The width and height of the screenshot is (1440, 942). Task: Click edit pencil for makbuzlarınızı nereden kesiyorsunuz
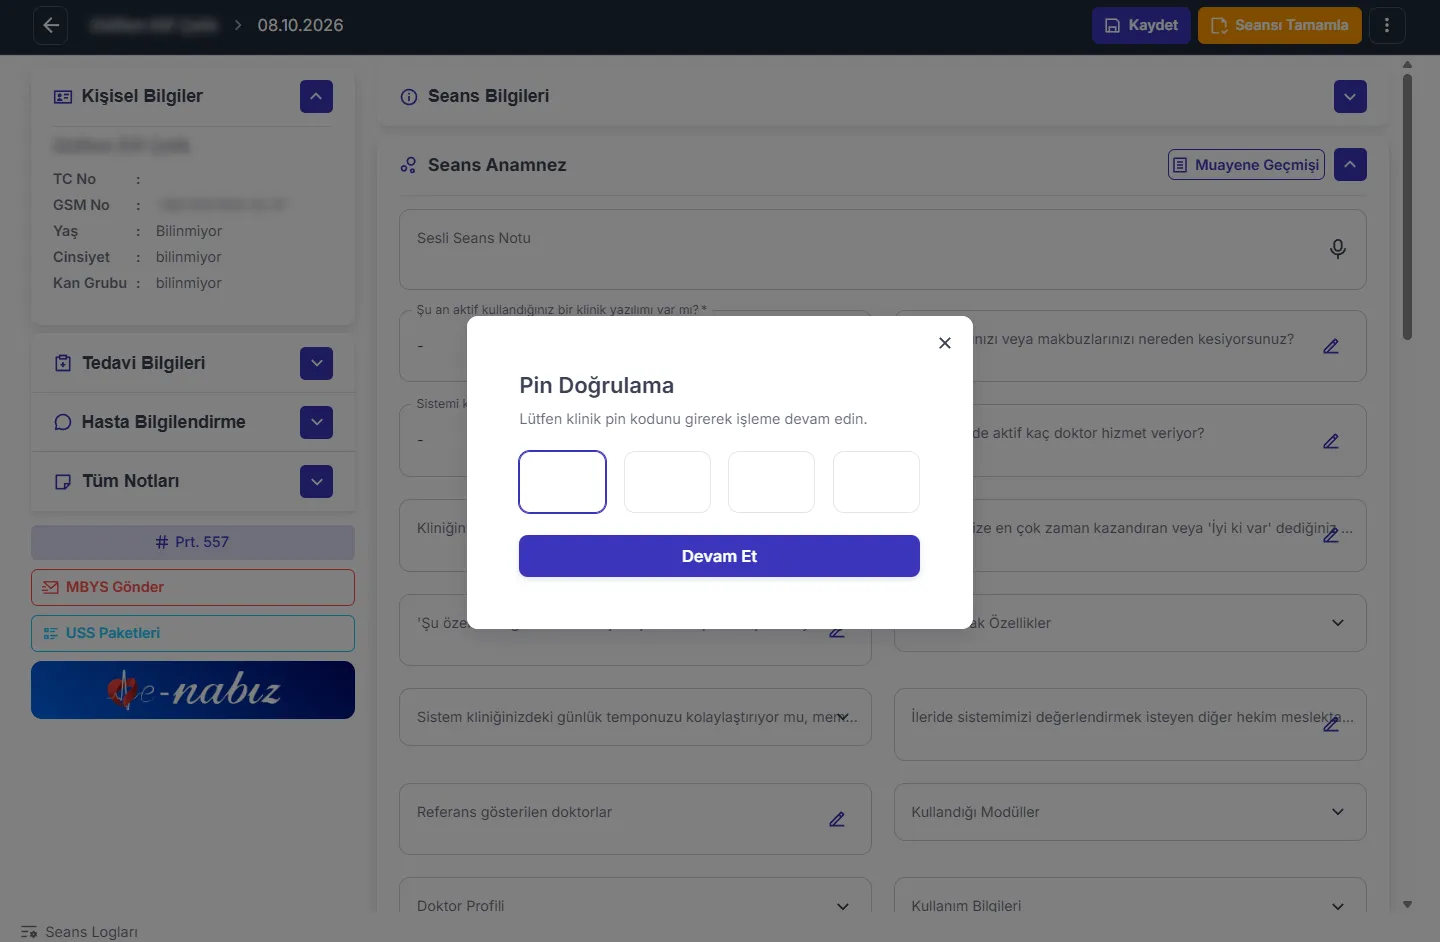point(1331,346)
